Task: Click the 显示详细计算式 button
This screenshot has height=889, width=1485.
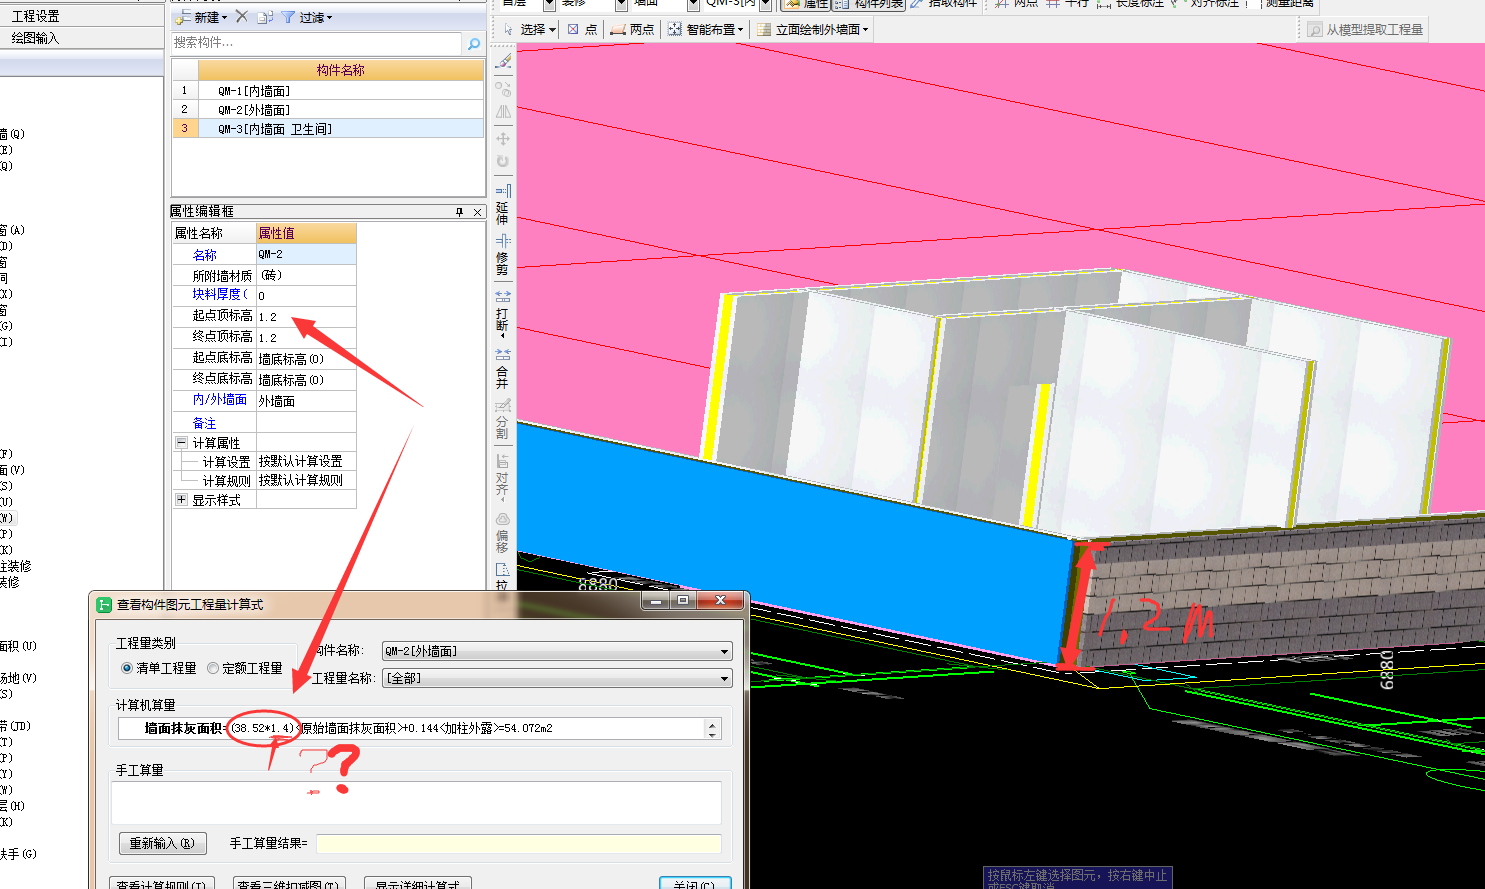Action: (x=418, y=884)
